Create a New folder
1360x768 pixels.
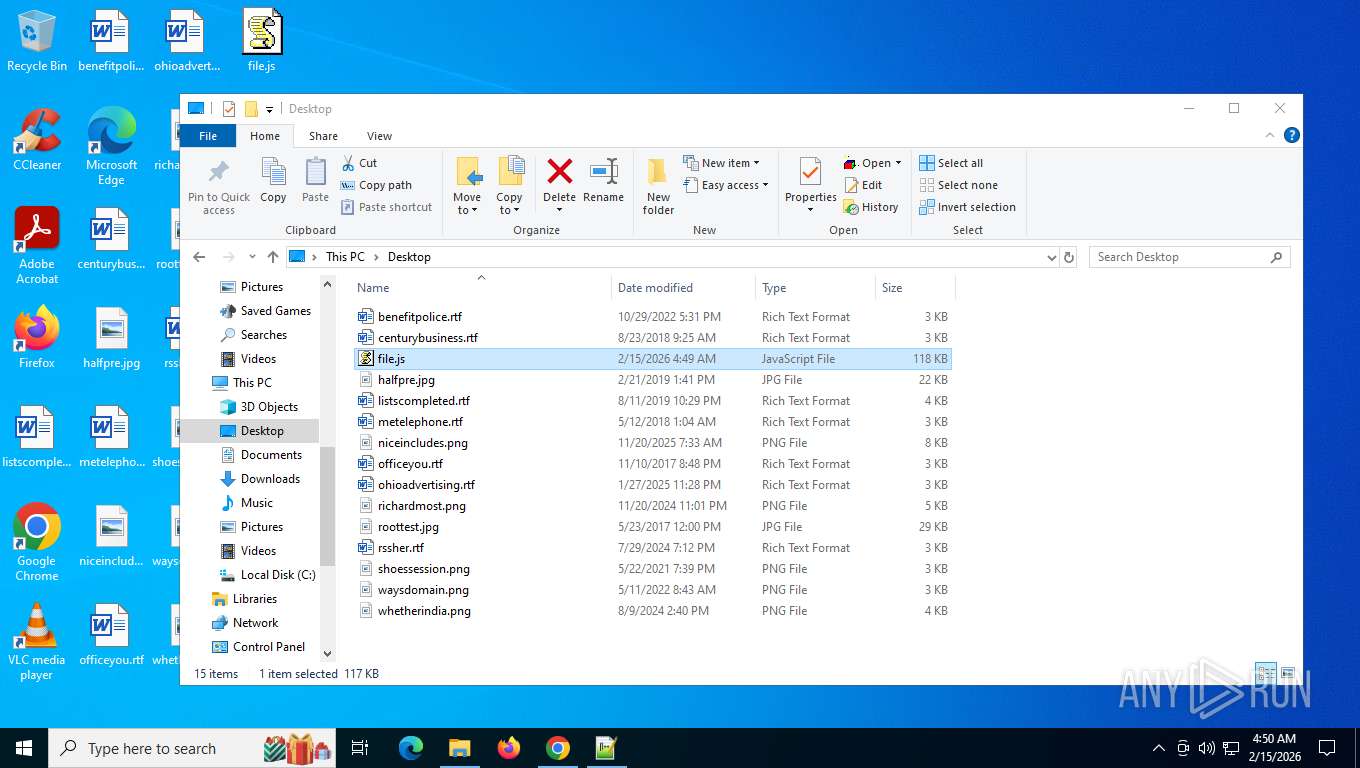click(x=658, y=186)
